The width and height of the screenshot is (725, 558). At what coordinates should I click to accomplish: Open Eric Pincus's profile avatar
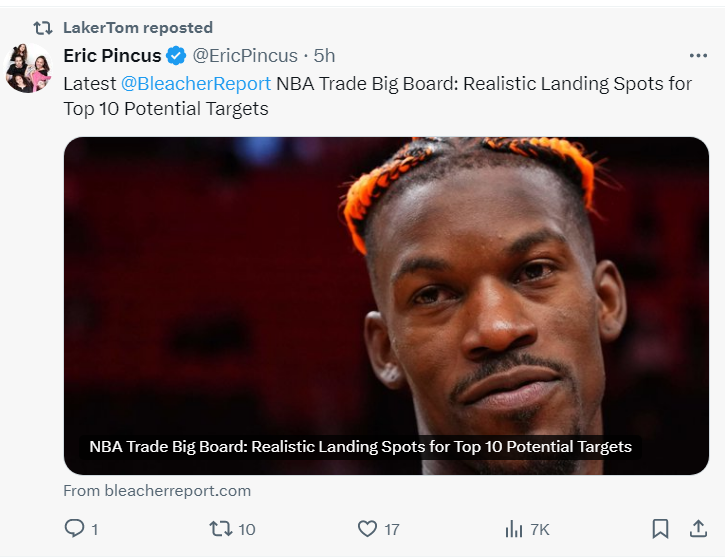click(29, 68)
